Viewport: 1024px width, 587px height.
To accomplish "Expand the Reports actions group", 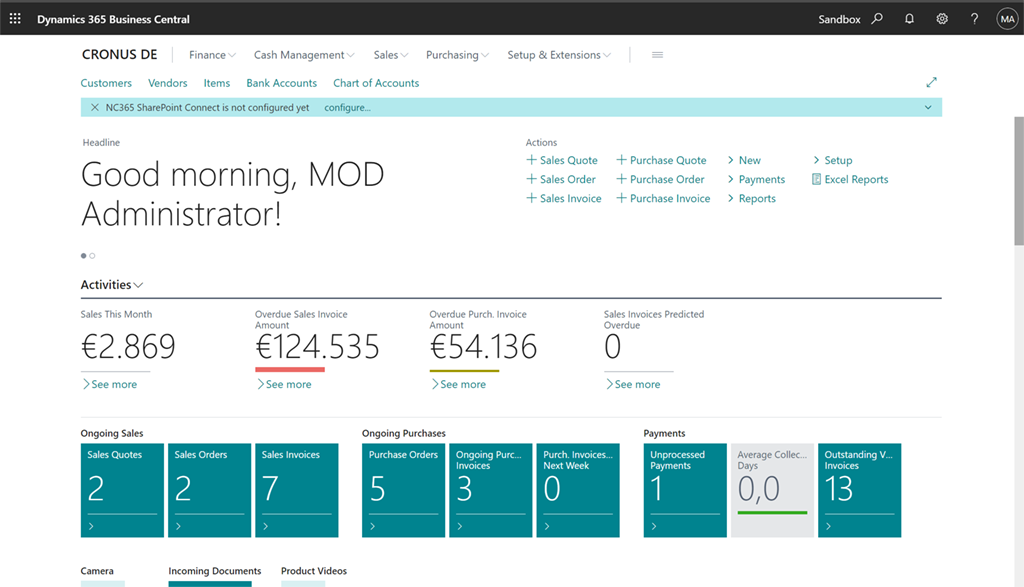I will tap(752, 198).
